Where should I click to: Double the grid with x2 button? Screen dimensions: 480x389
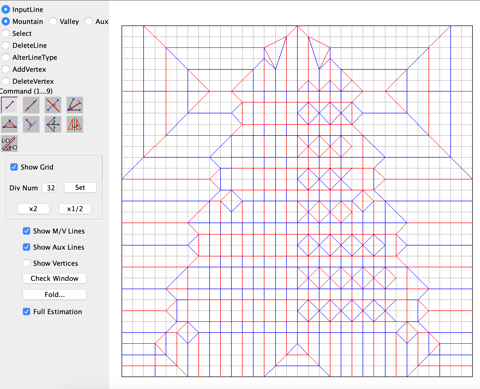(x=33, y=209)
